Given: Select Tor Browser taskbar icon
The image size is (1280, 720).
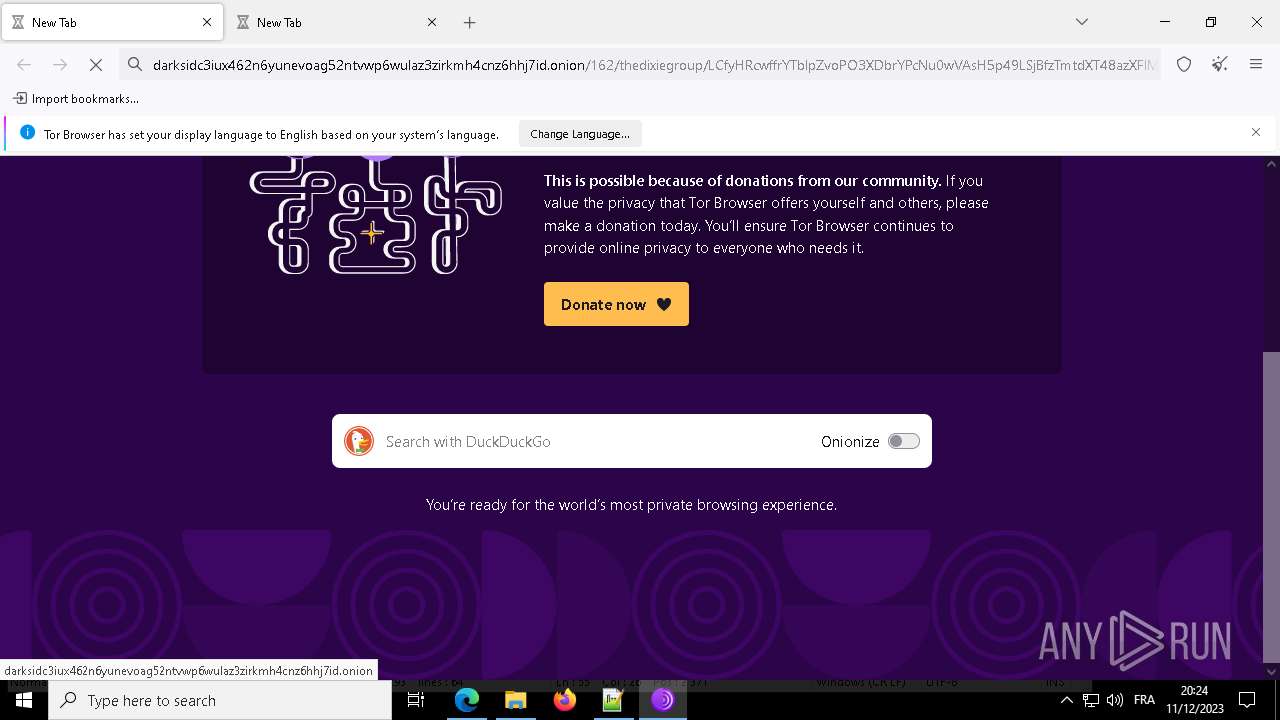Looking at the screenshot, I should coord(662,700).
